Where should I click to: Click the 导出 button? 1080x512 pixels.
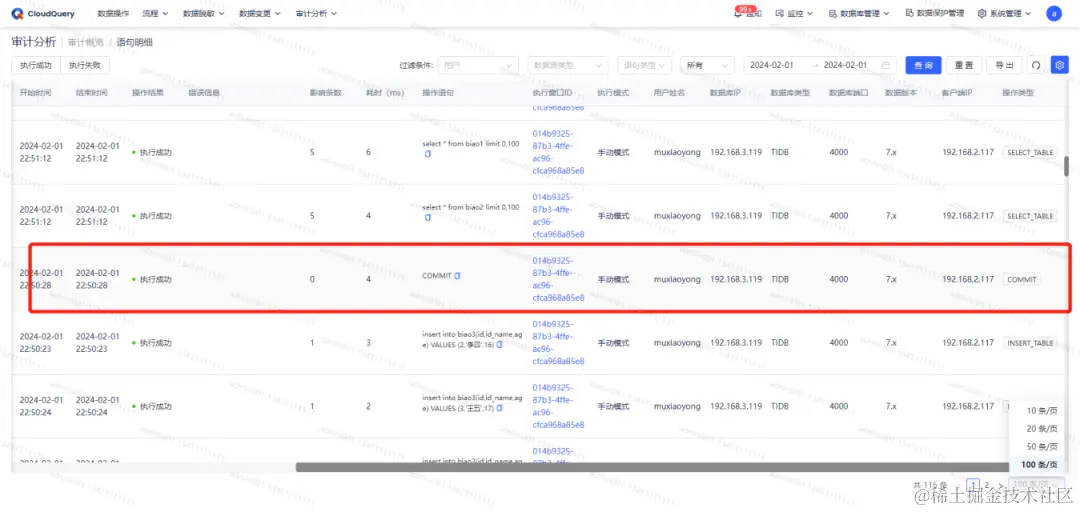tap(1004, 65)
